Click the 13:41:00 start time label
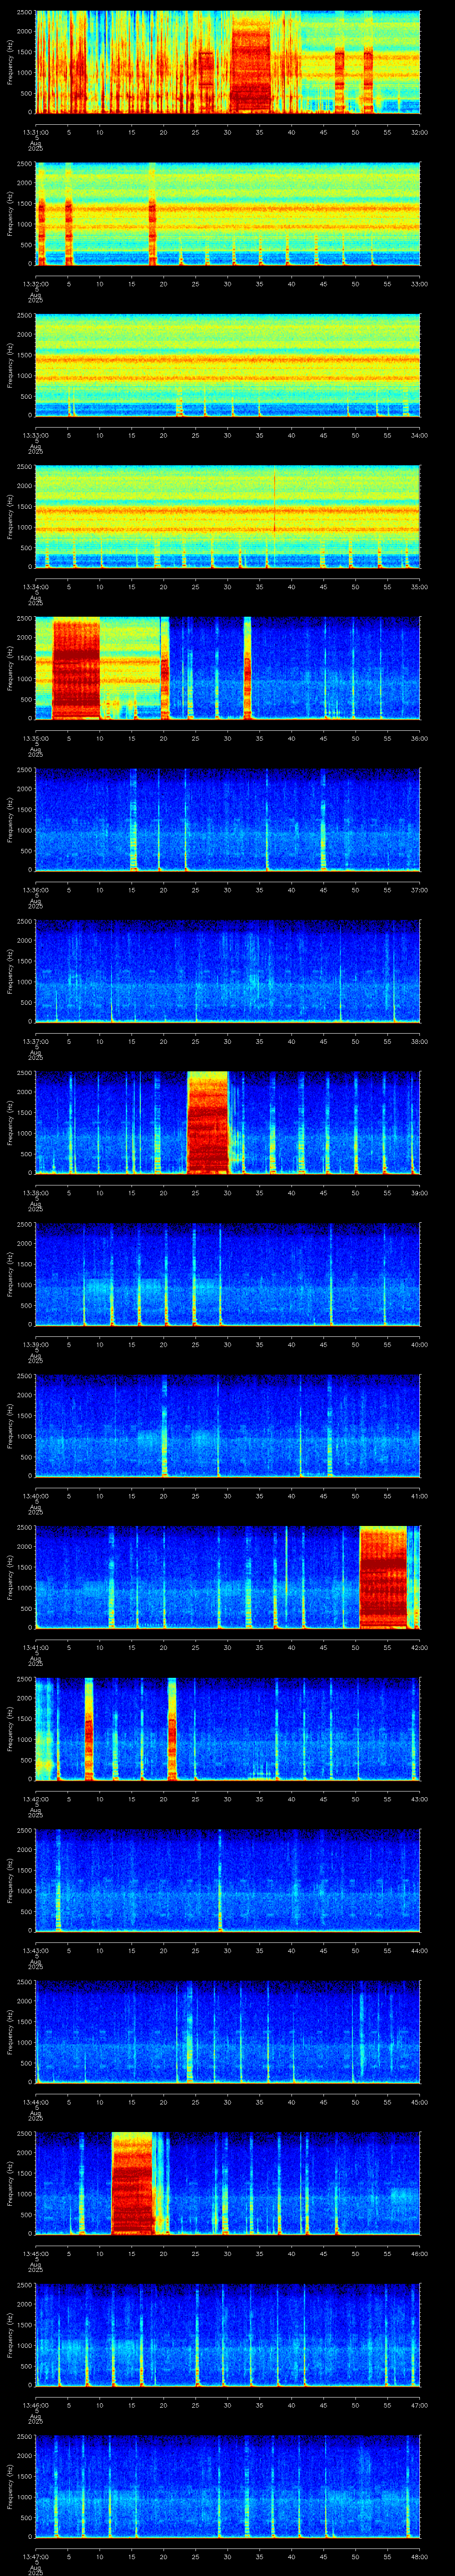This screenshot has width=455, height=2576. coord(36,1647)
